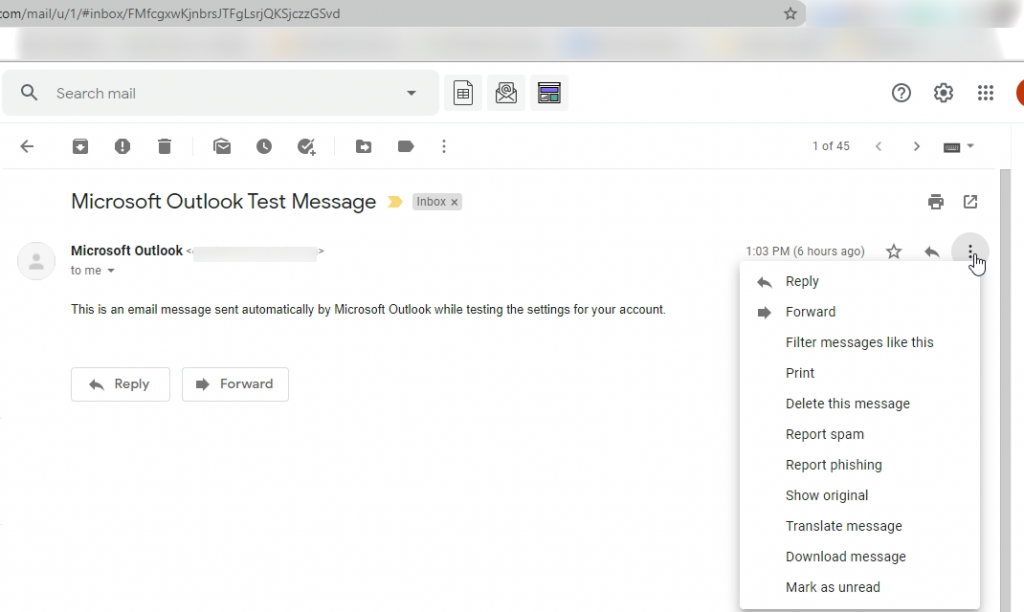Toggle the importance marker beside the subject
This screenshot has height=612, width=1024.
pos(394,202)
